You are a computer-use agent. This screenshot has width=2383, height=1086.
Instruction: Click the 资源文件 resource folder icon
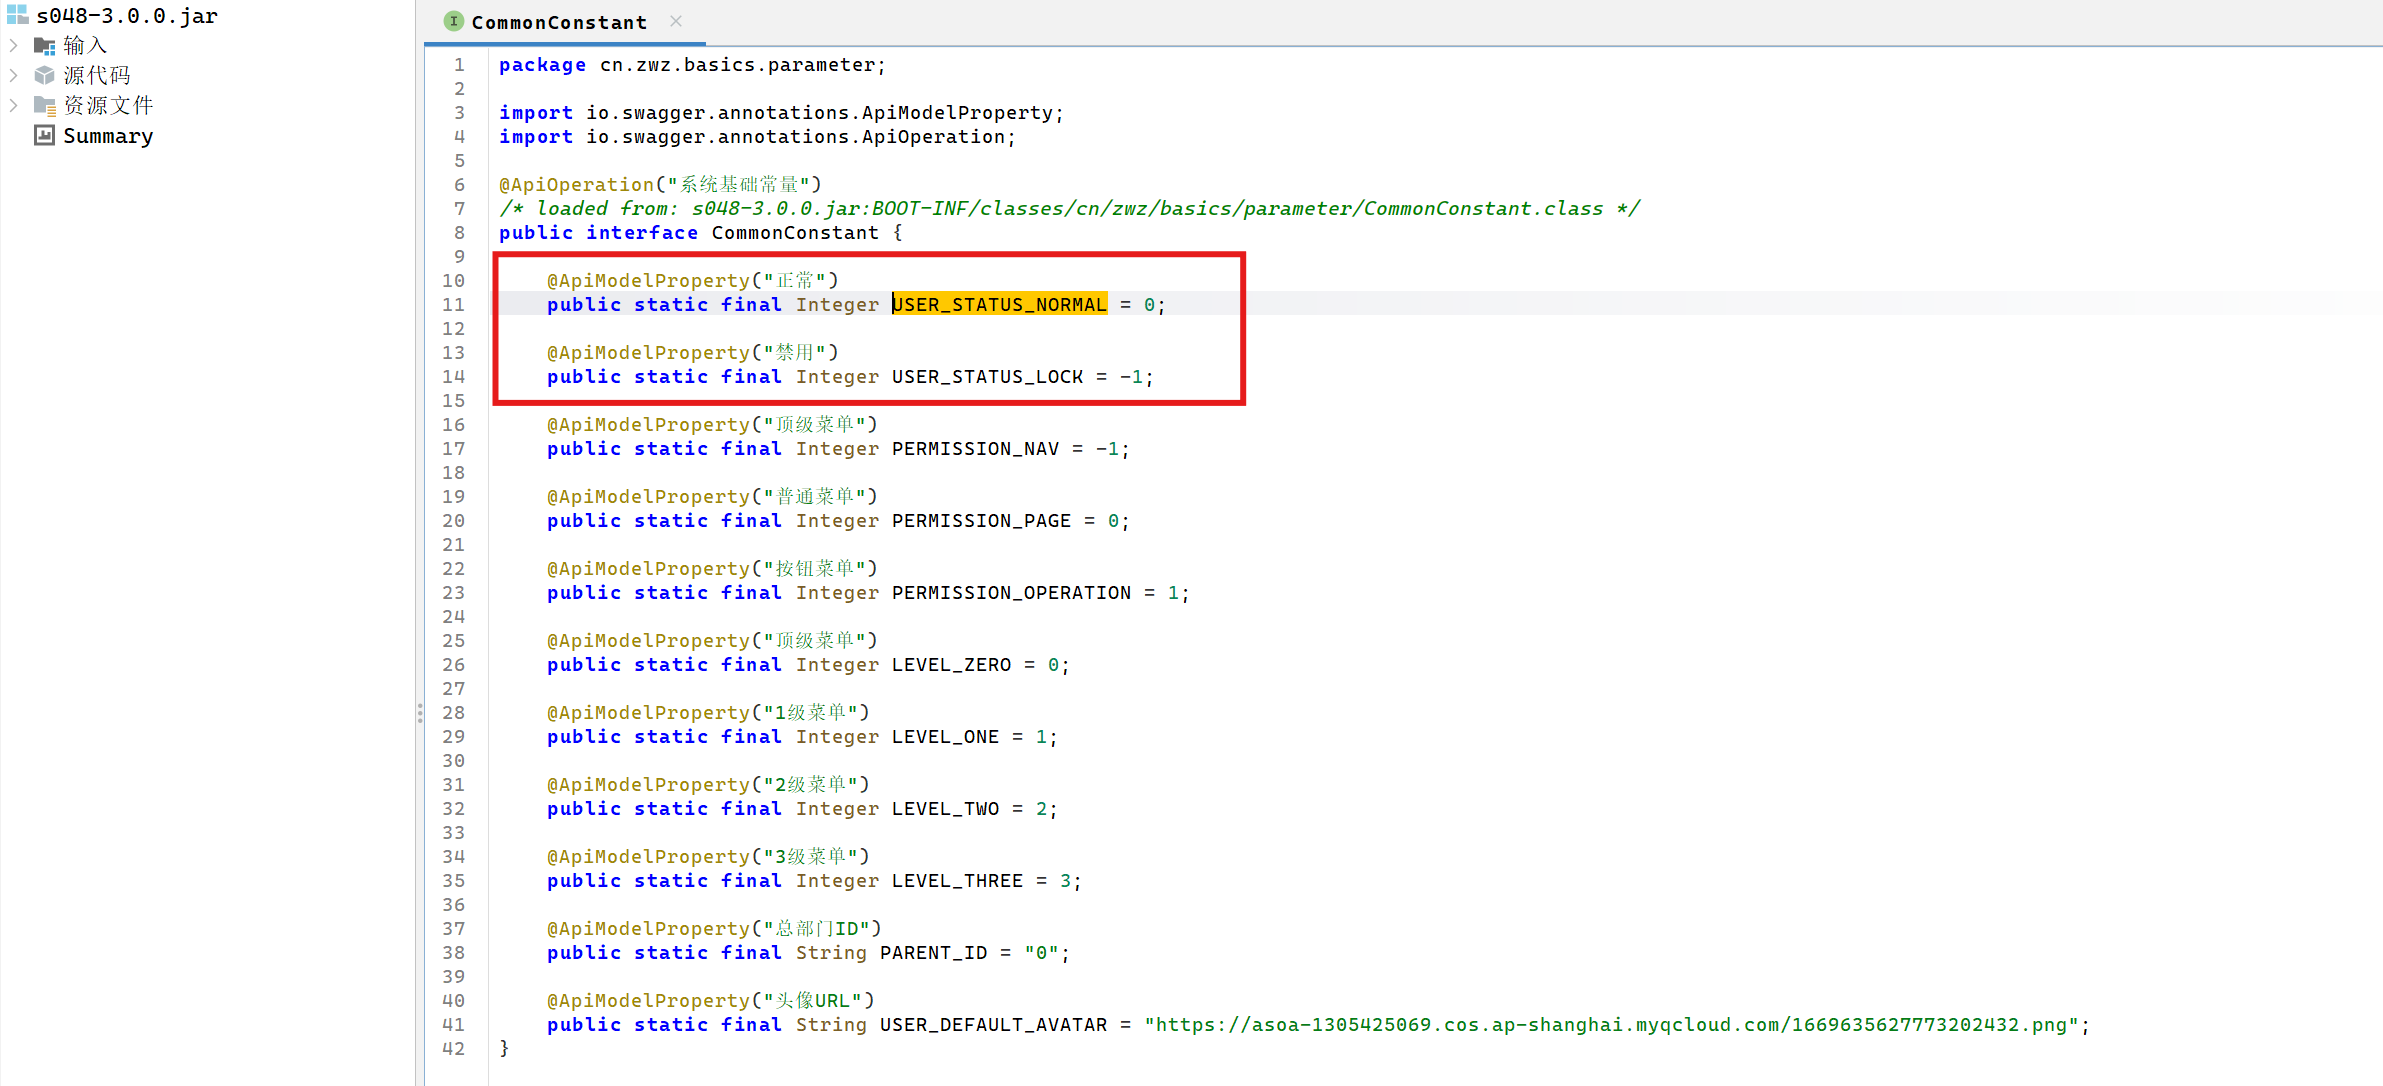point(44,105)
